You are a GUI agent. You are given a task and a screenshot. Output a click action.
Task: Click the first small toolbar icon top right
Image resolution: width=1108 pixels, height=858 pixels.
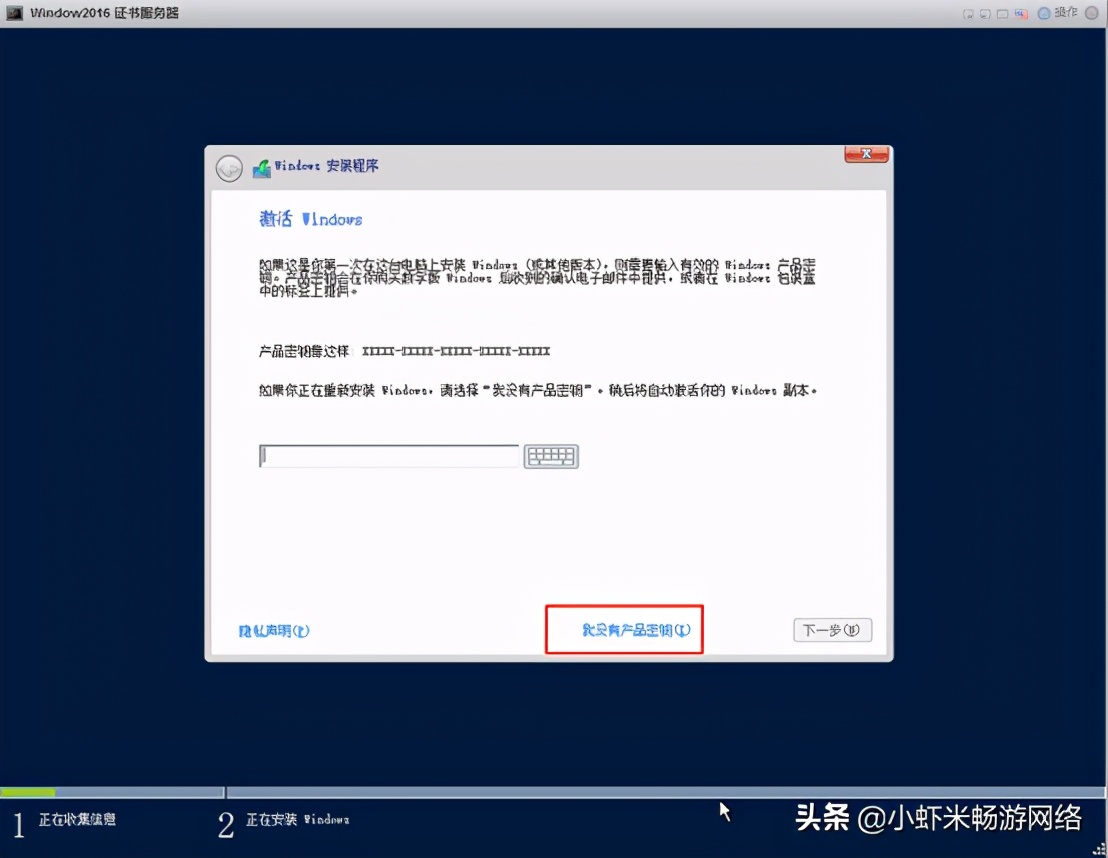[x=968, y=14]
